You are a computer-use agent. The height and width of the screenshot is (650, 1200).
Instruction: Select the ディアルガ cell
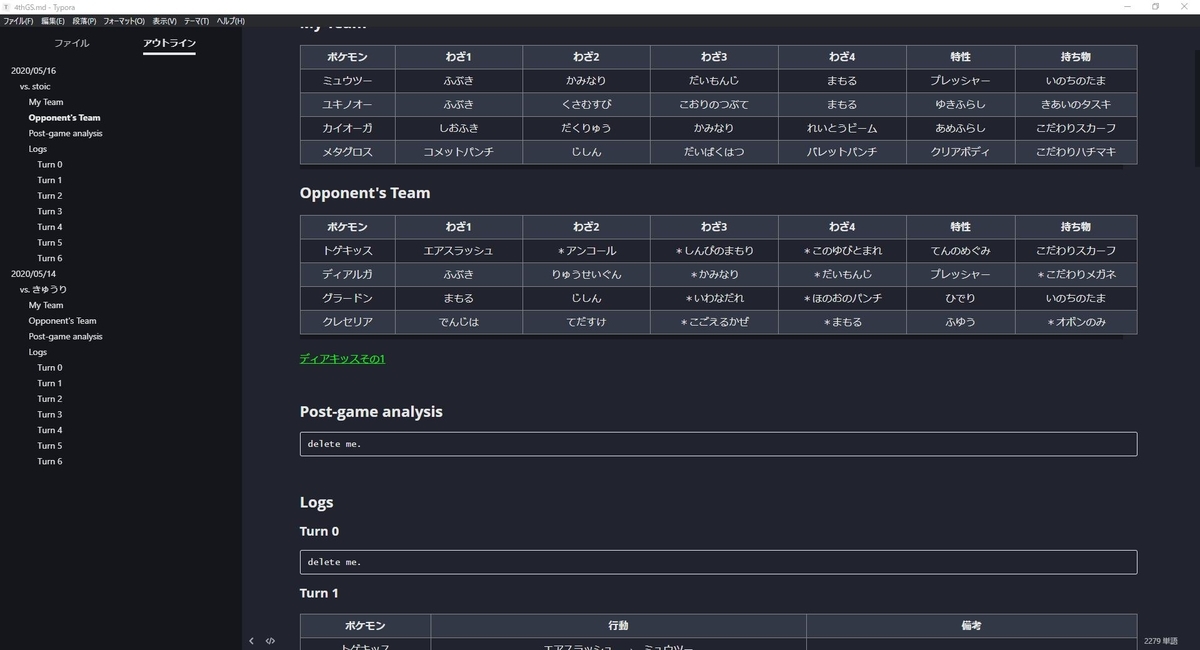(x=348, y=274)
